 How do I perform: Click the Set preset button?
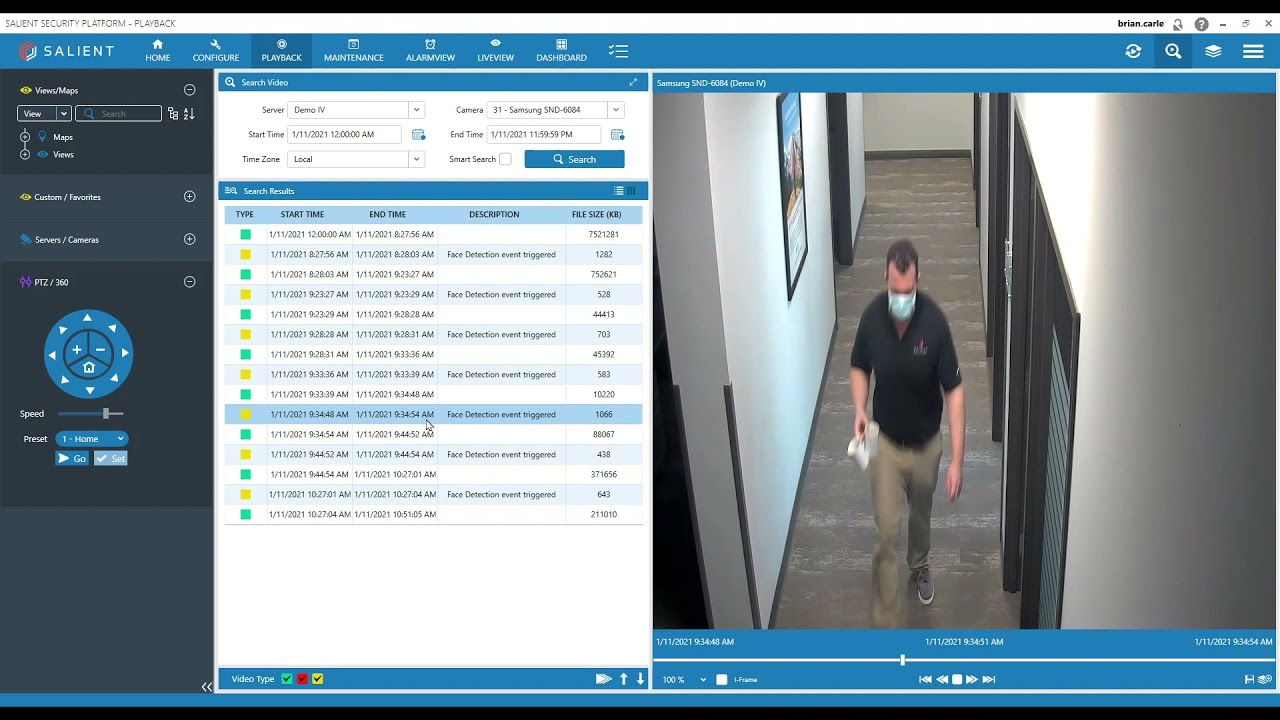pos(111,459)
